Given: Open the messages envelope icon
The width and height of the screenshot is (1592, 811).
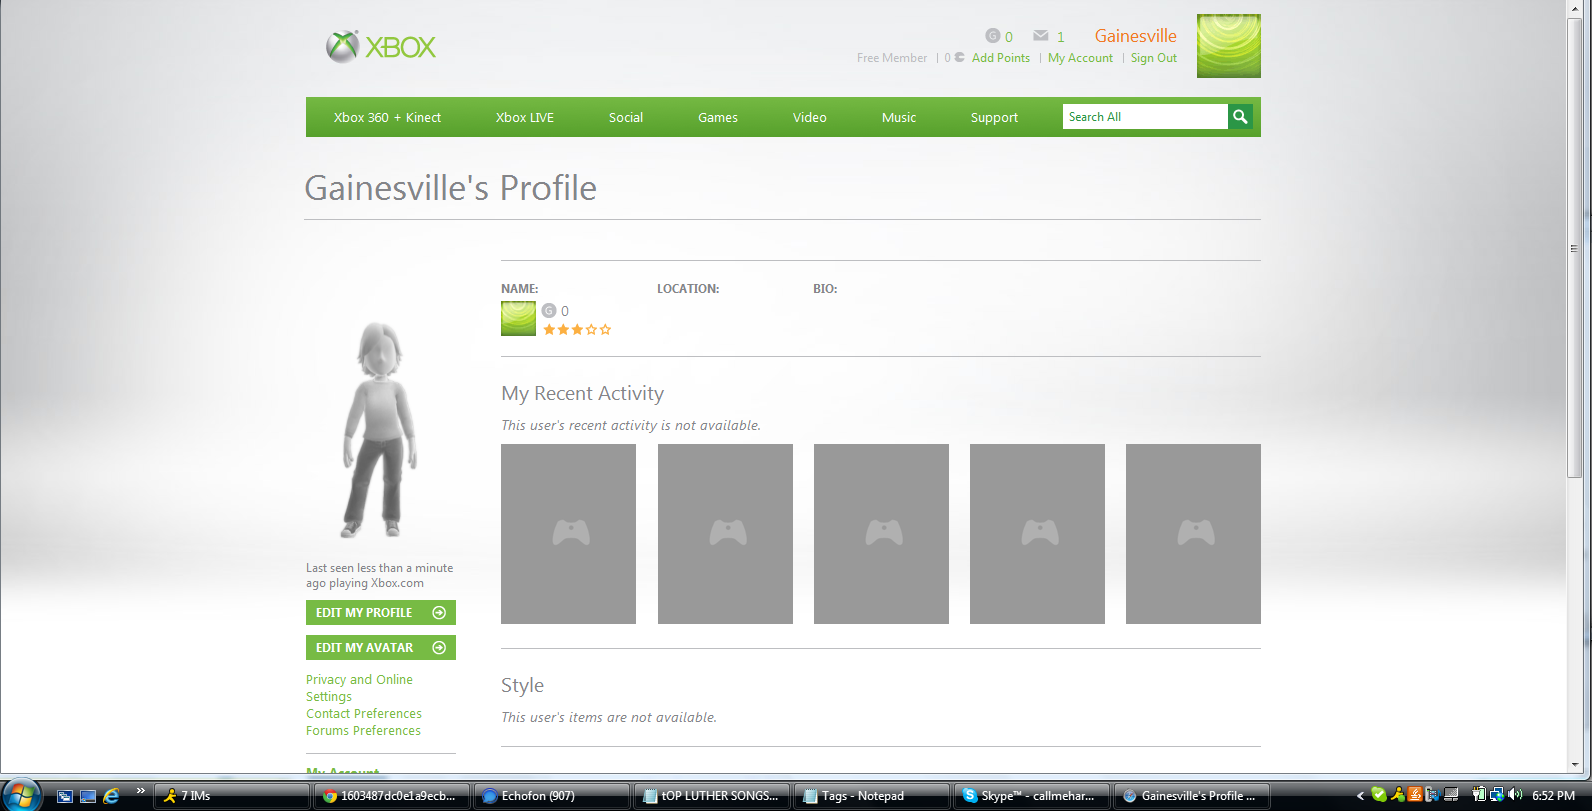Looking at the screenshot, I should click(1041, 36).
